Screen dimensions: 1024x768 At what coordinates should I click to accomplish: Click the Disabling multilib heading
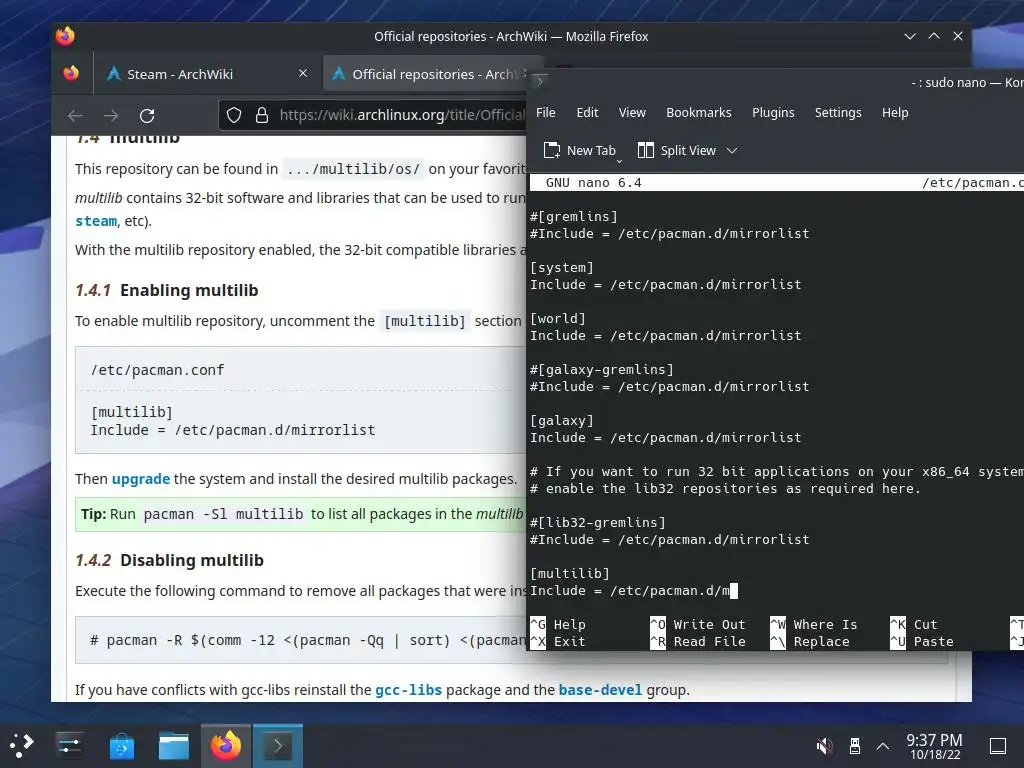pos(191,560)
